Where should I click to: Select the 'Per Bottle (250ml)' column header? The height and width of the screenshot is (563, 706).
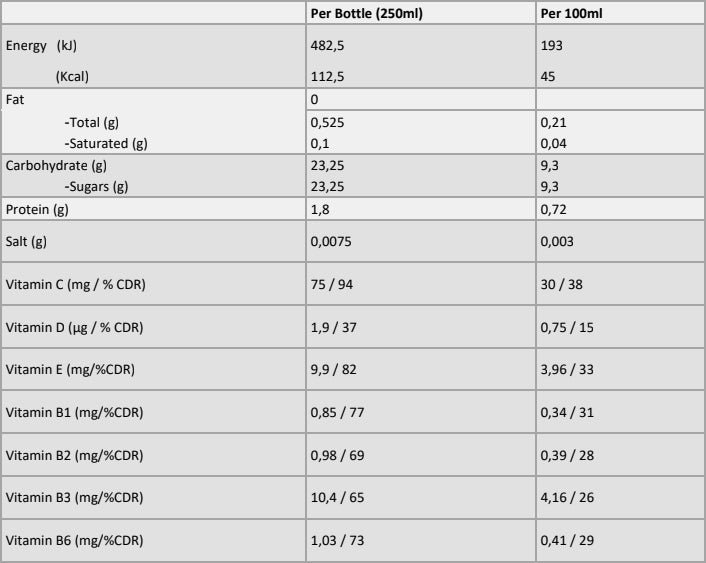click(367, 14)
